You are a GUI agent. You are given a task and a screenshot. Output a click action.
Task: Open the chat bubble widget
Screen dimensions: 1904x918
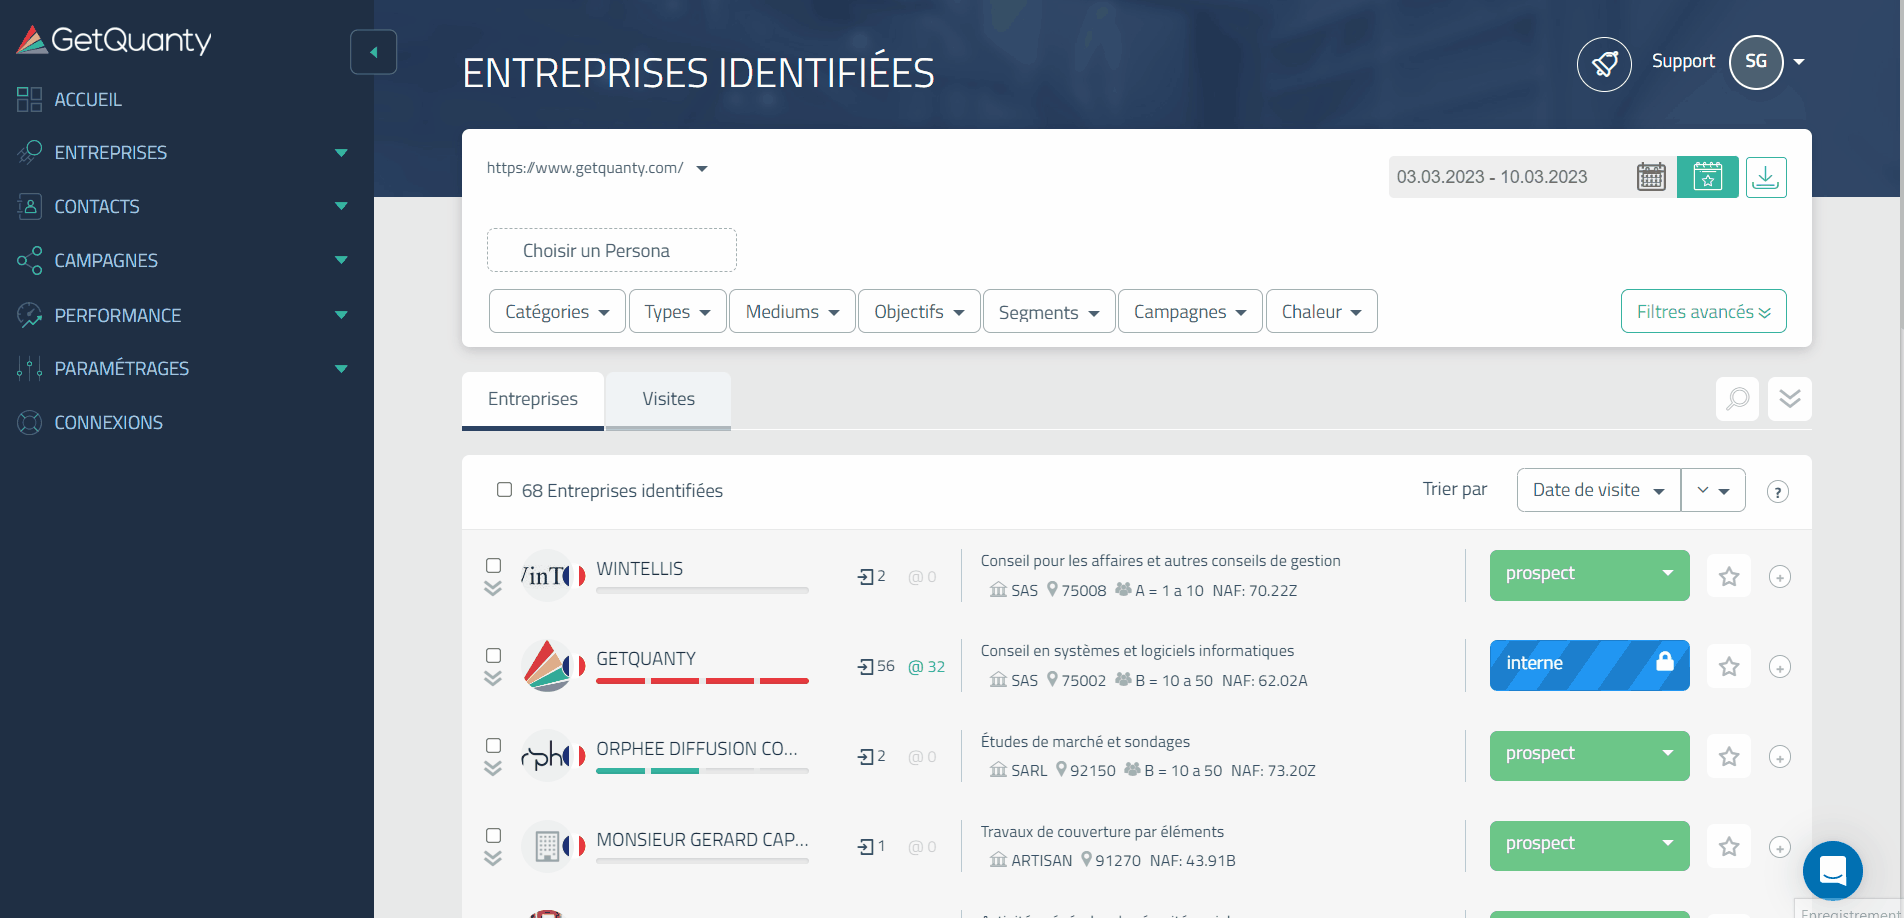coord(1832,871)
